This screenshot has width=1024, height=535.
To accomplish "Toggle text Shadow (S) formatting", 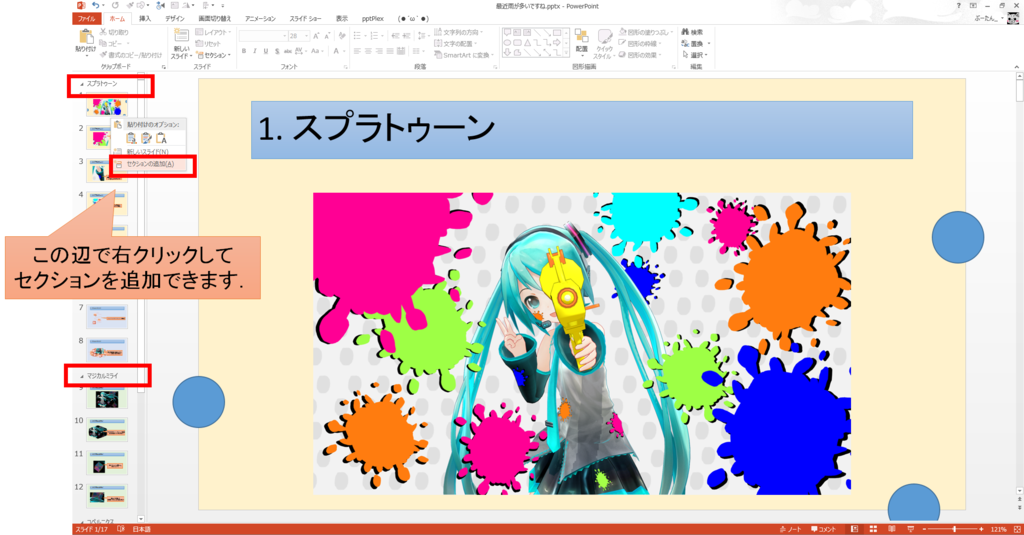I will tap(277, 51).
